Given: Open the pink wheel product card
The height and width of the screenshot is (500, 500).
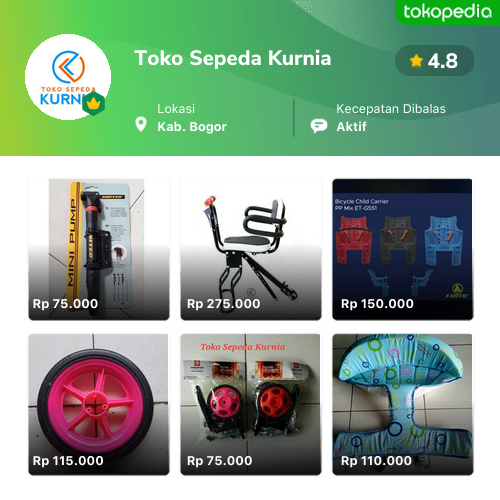Looking at the screenshot, I should pyautogui.click(x=99, y=404).
